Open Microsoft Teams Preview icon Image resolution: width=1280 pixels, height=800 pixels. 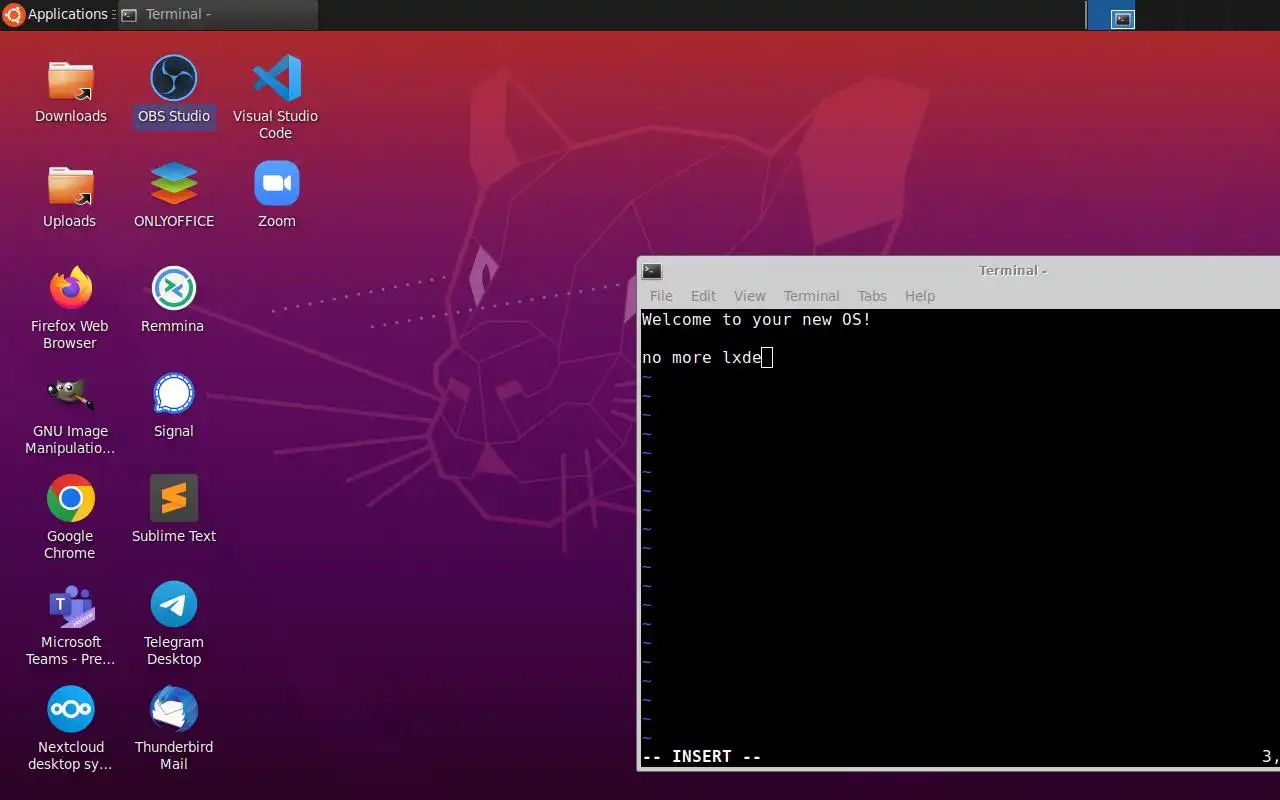pyautogui.click(x=71, y=605)
